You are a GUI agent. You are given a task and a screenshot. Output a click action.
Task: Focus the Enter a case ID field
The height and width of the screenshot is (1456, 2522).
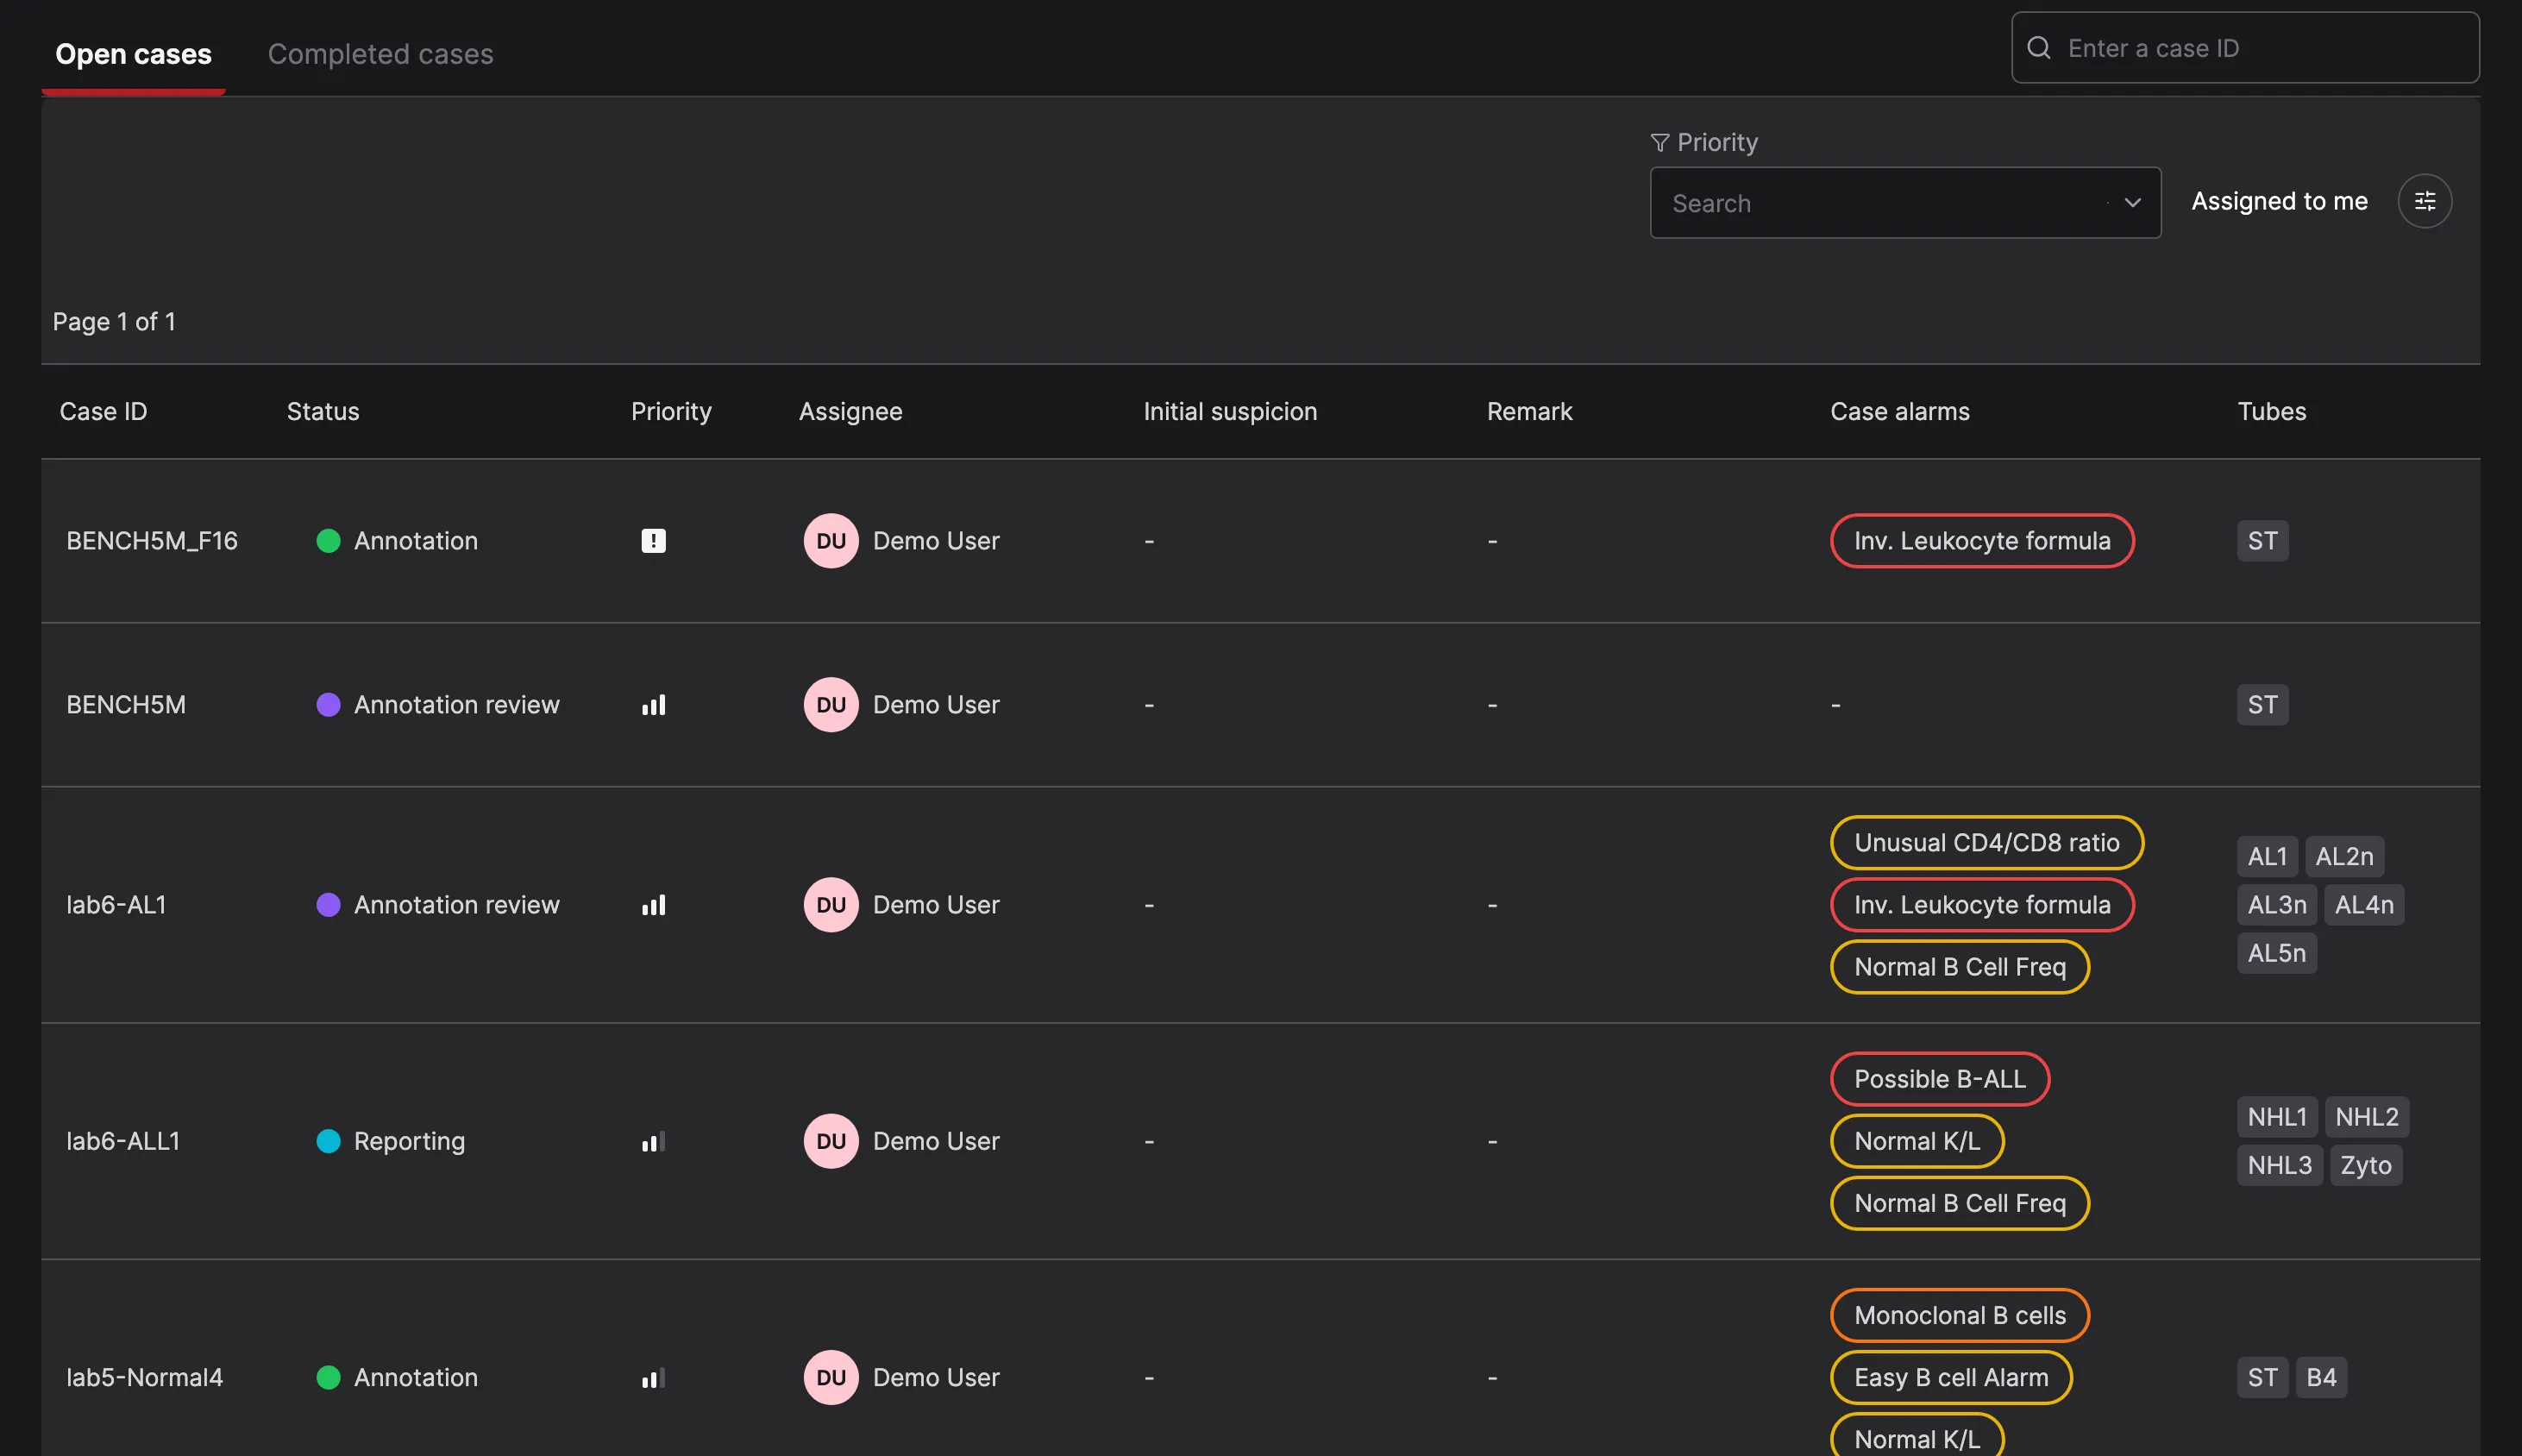2245,48
